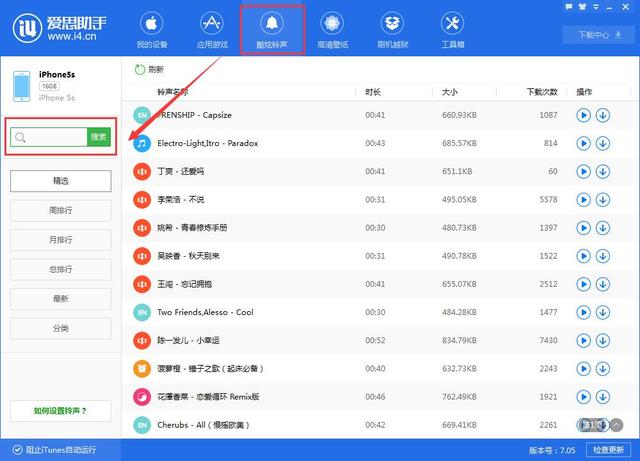Click music note icon beside Electro-Light,Itro - Paradox
Image resolution: width=640 pixels, height=461 pixels.
(142, 143)
